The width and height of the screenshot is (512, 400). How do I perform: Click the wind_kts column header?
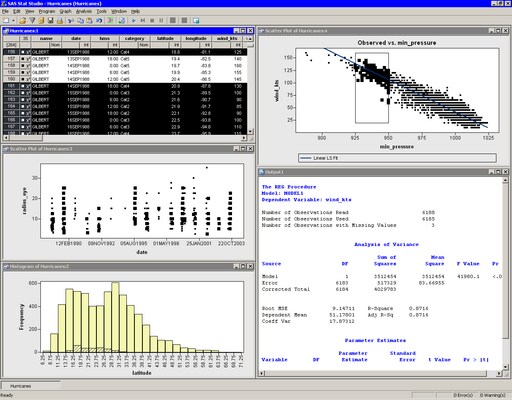[227, 39]
